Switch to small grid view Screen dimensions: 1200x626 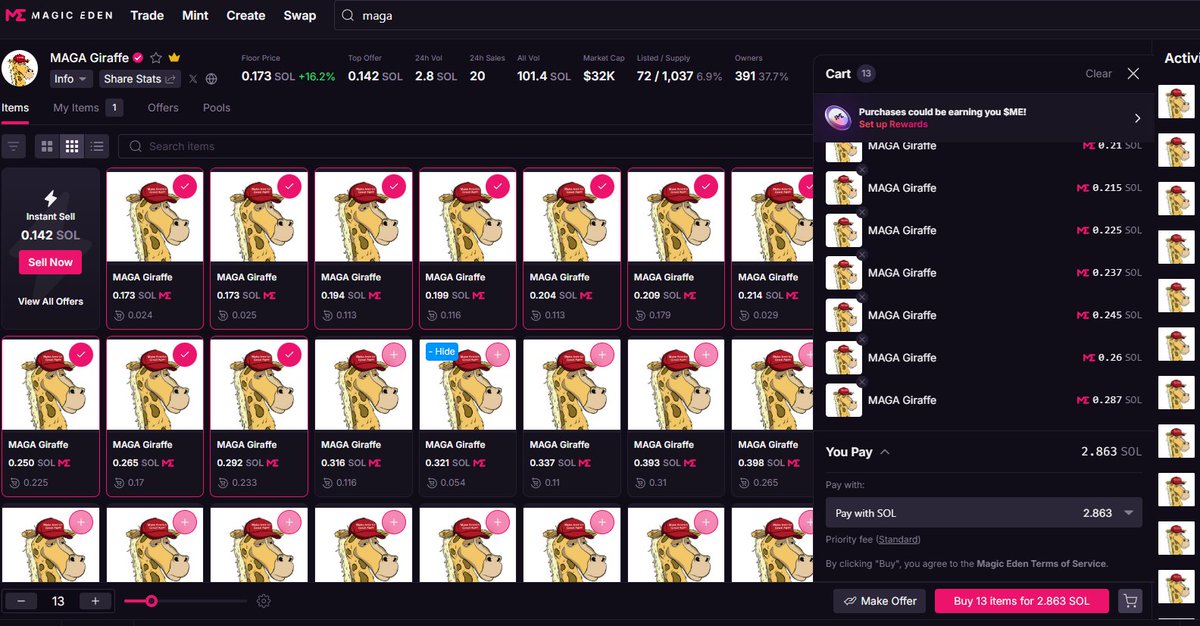(72, 146)
